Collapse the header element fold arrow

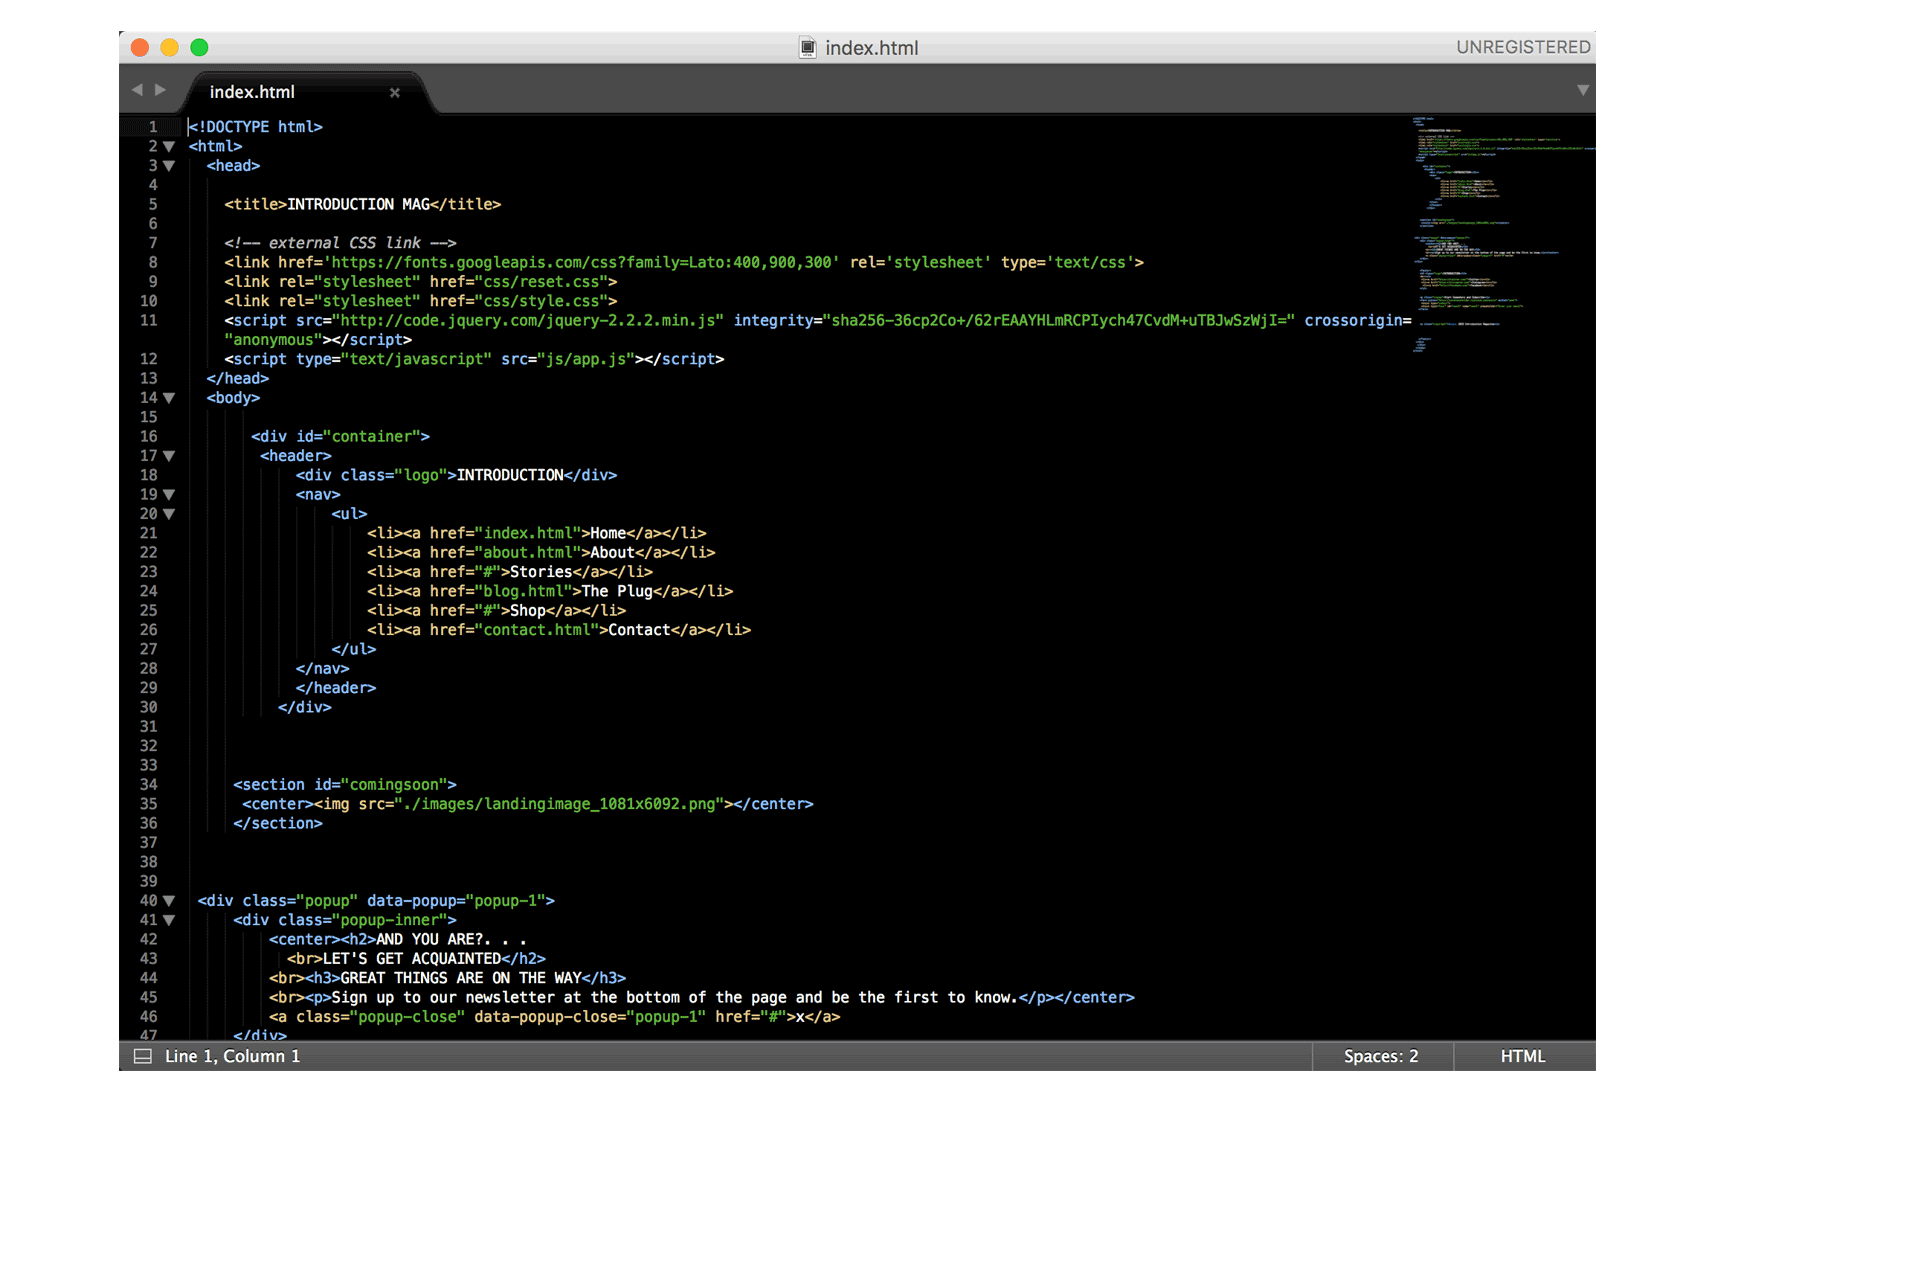tap(169, 456)
